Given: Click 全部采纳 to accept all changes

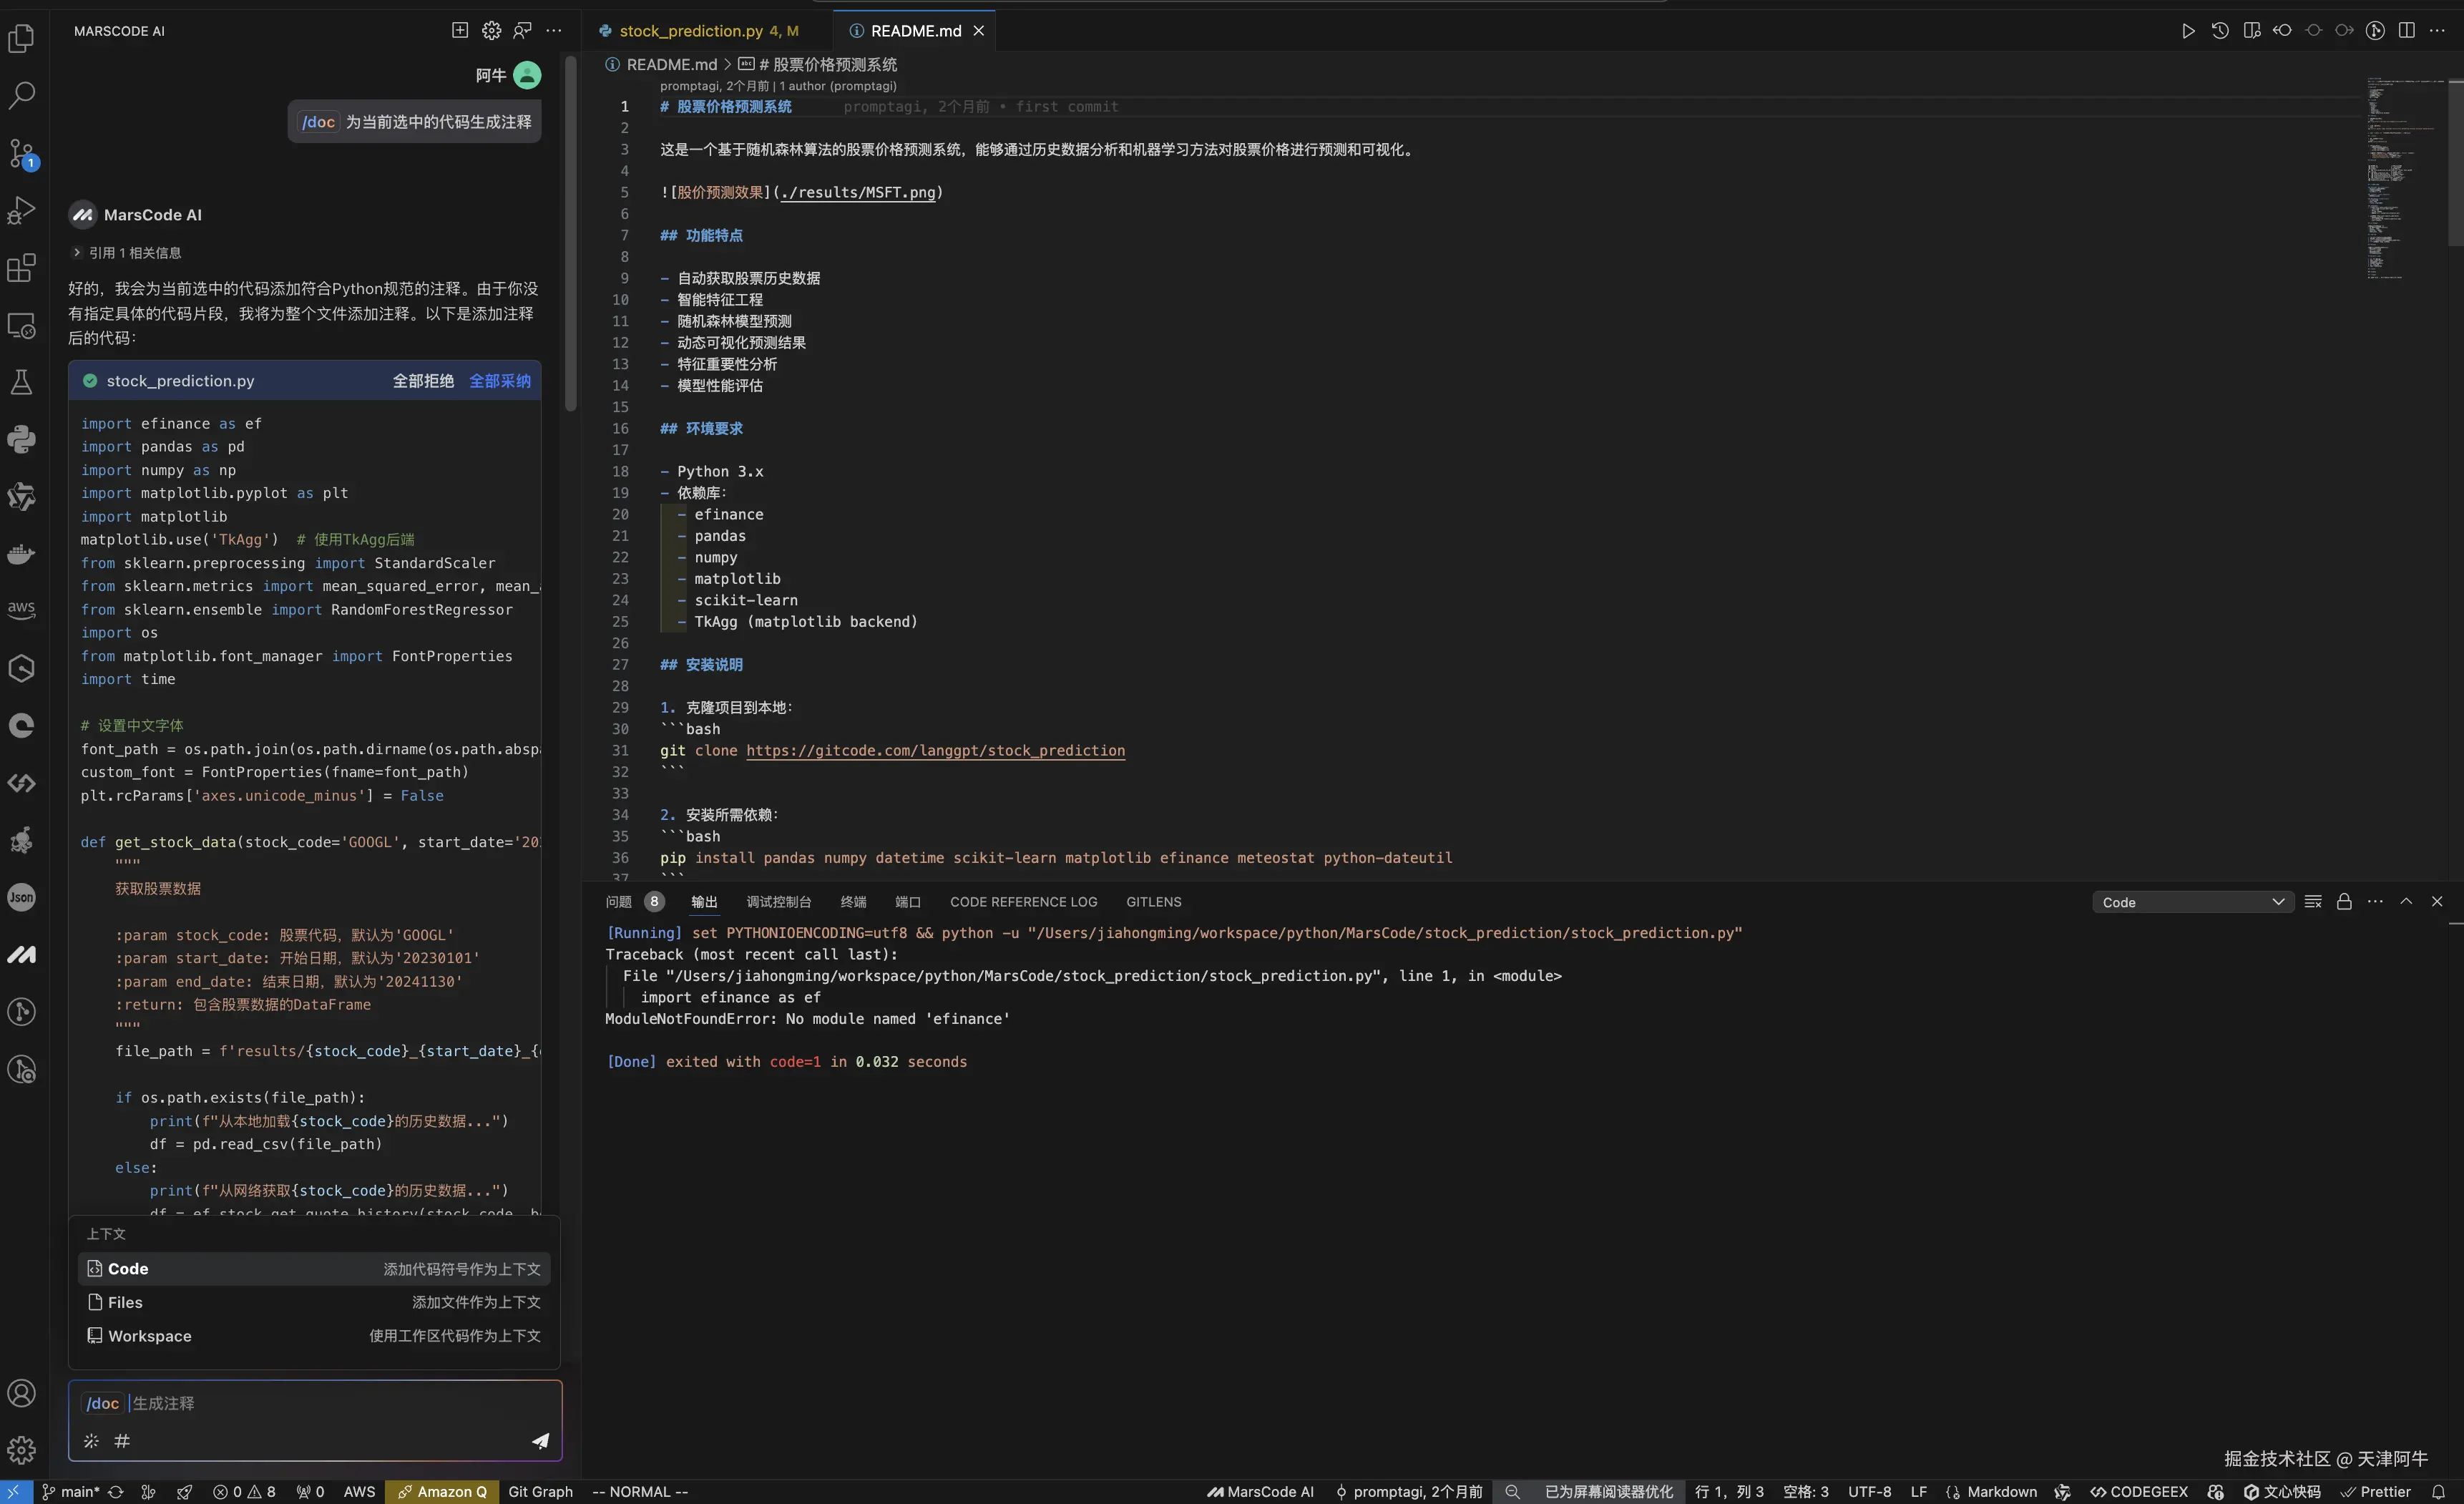Looking at the screenshot, I should [x=499, y=381].
